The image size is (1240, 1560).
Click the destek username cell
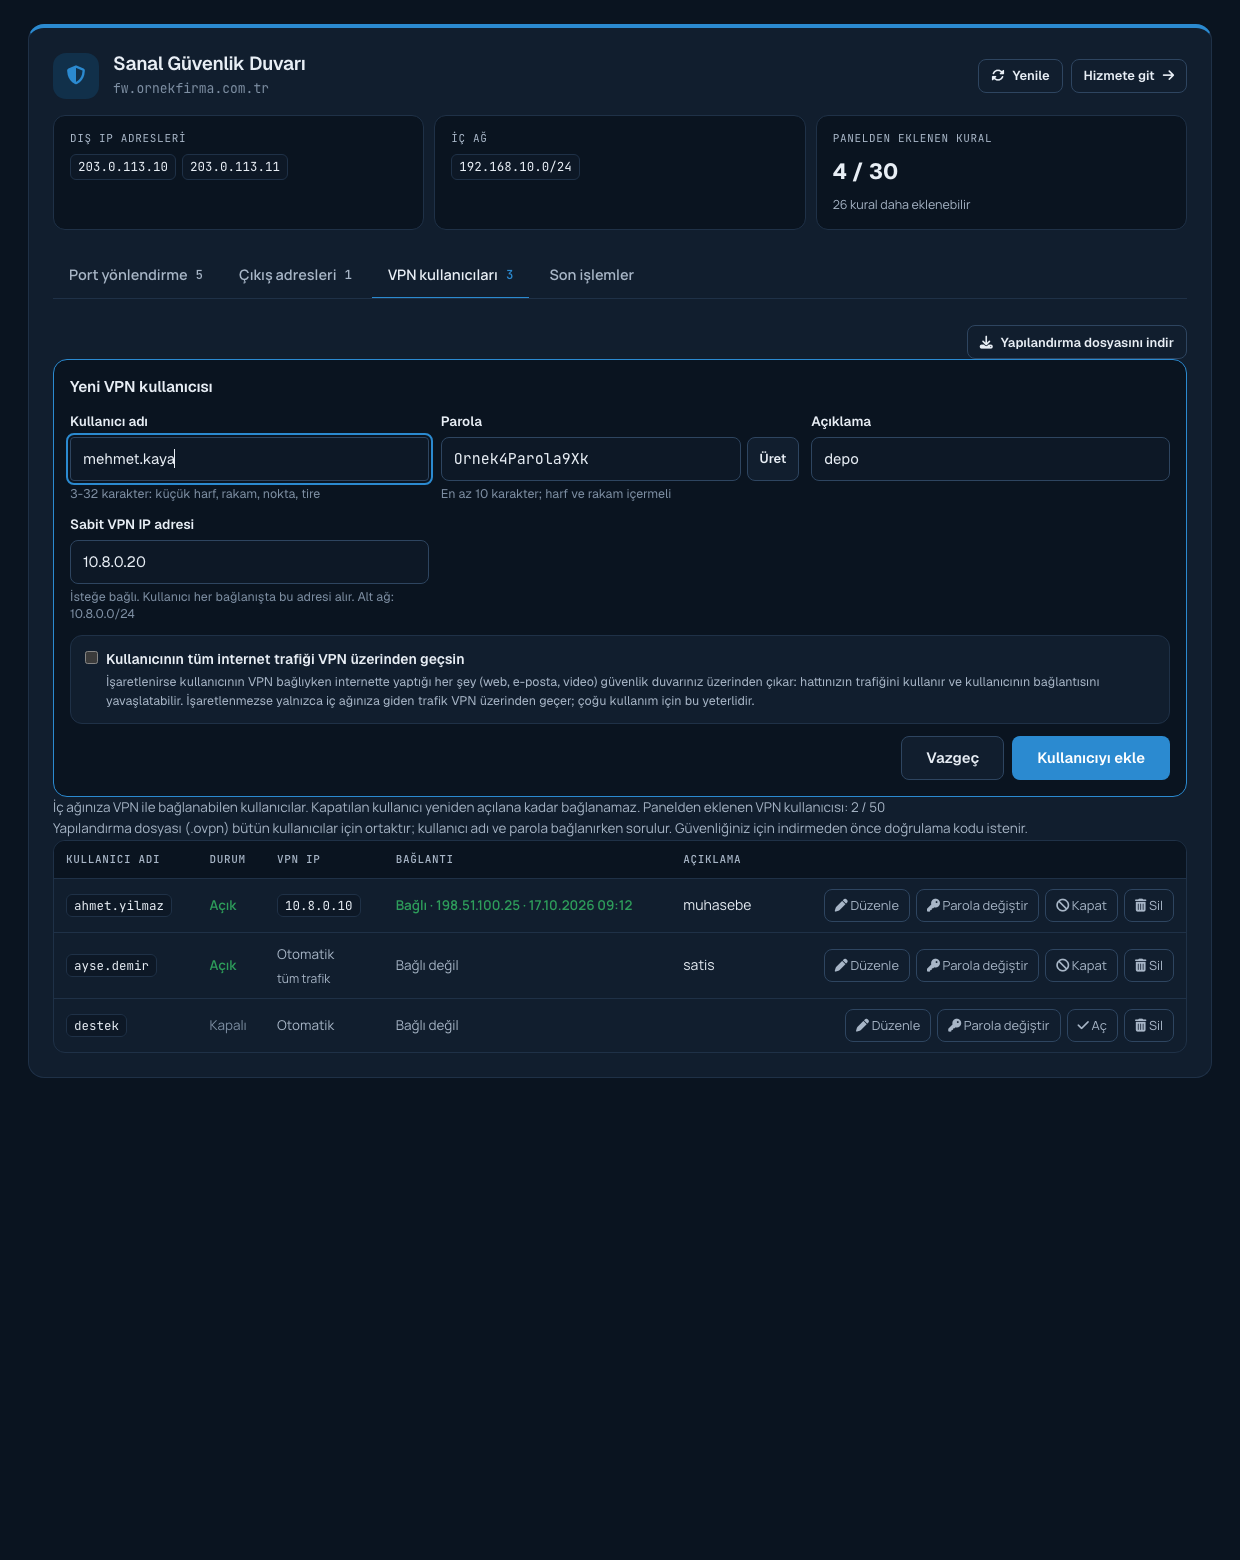96,1026
